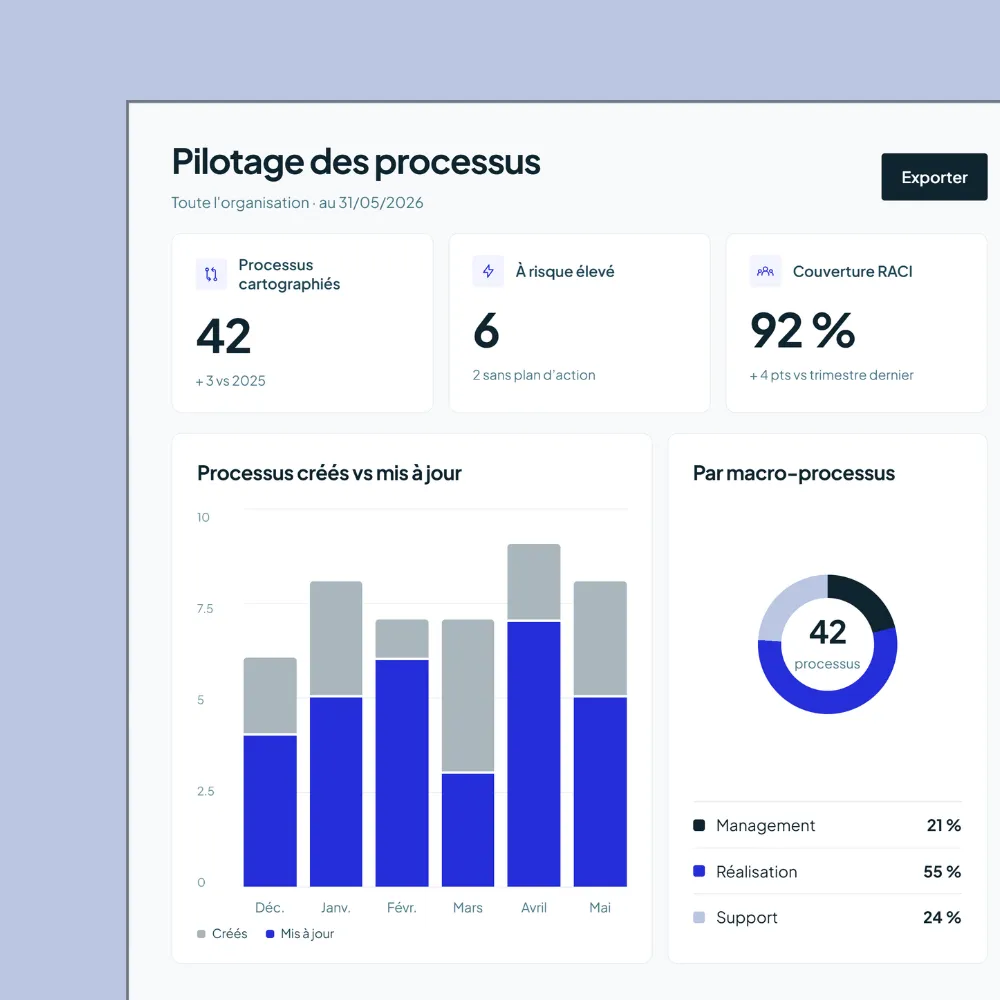Image resolution: width=1000 pixels, height=1000 pixels.
Task: Click the 55 % value
Action: click(x=942, y=871)
